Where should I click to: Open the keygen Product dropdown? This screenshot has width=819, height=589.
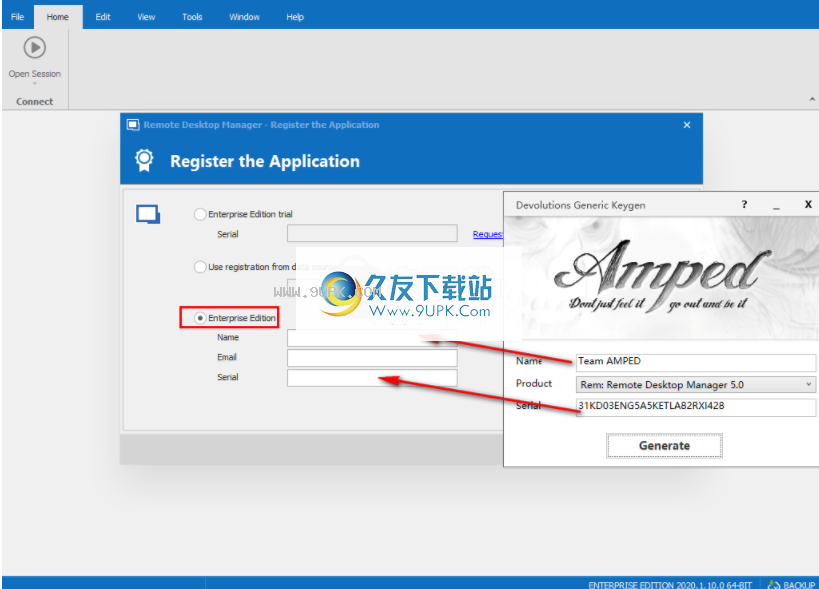click(696, 385)
